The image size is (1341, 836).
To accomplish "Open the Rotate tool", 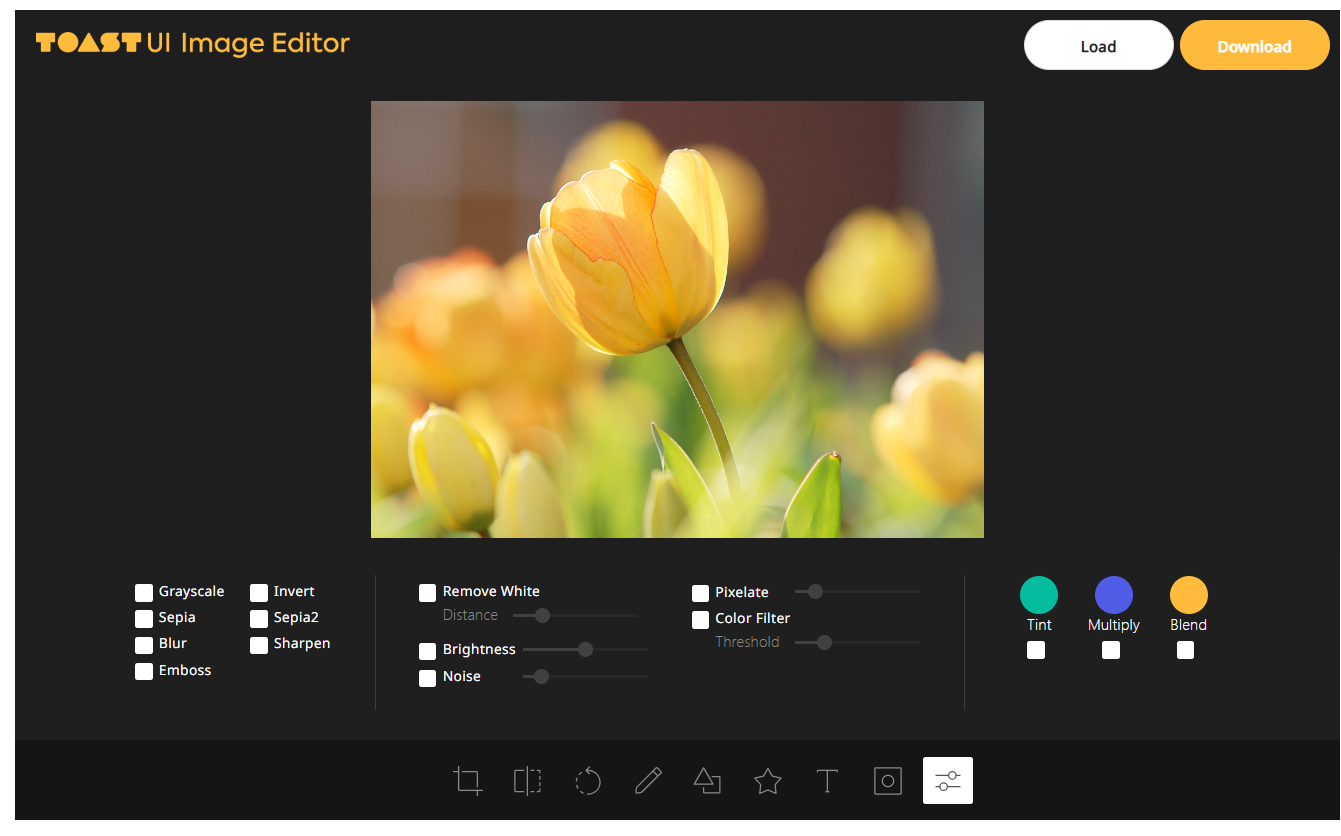I will tap(588, 780).
